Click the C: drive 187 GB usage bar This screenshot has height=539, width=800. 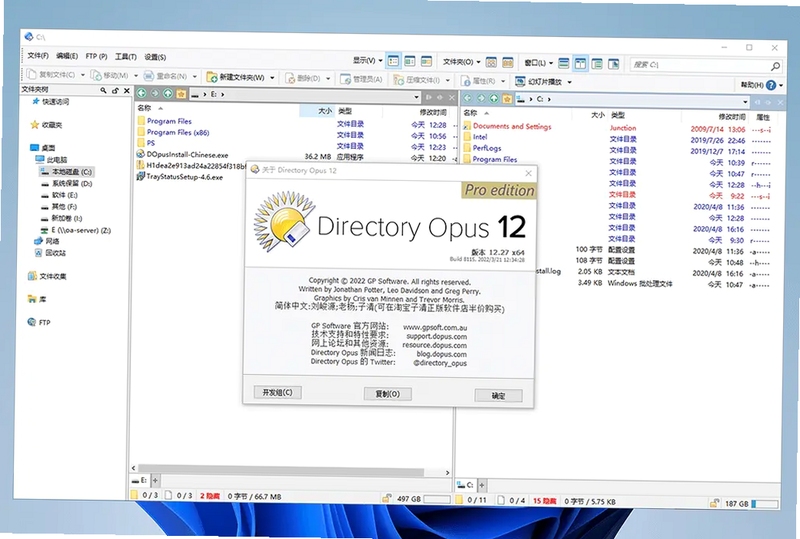click(764, 504)
